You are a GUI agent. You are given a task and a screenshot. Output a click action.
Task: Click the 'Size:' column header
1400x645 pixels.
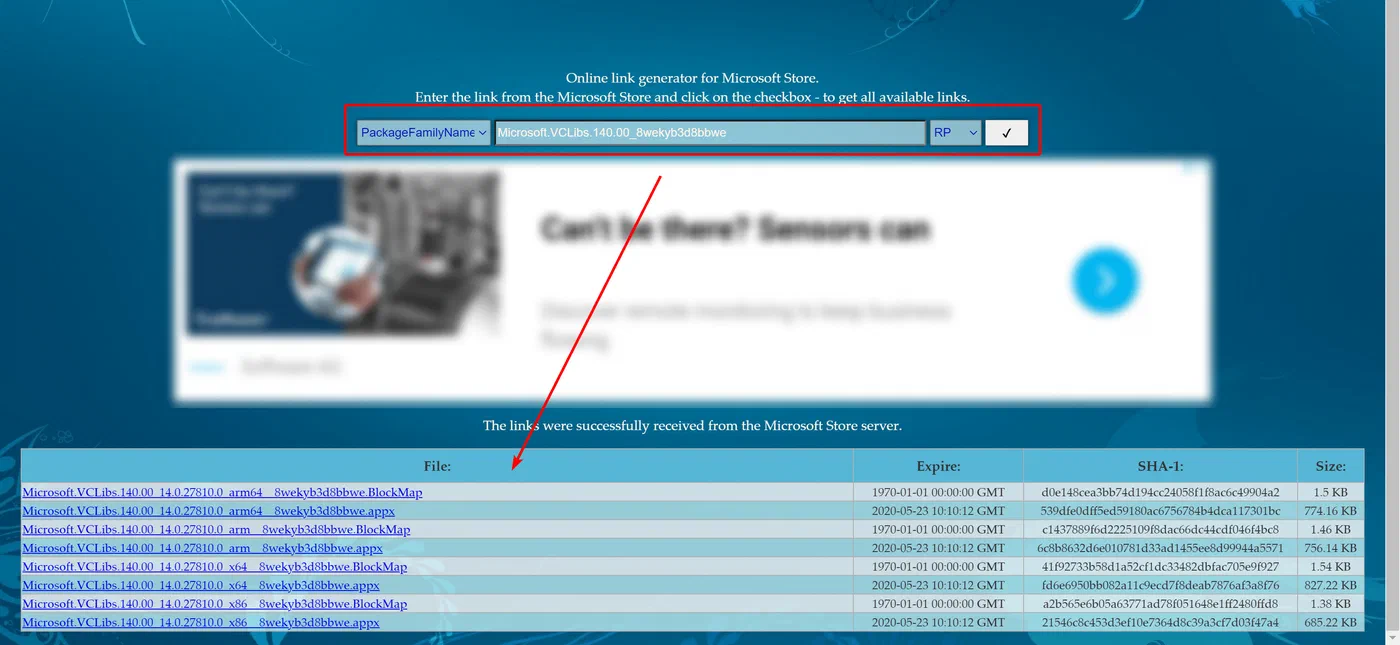point(1330,466)
